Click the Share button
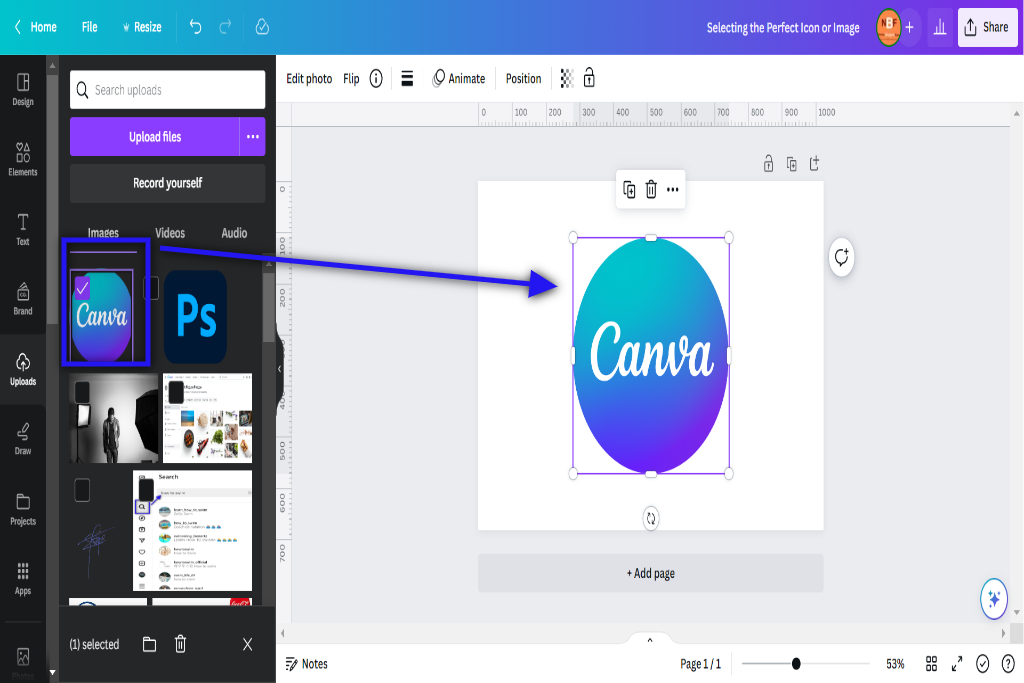The height and width of the screenshot is (683, 1024). (x=987, y=27)
